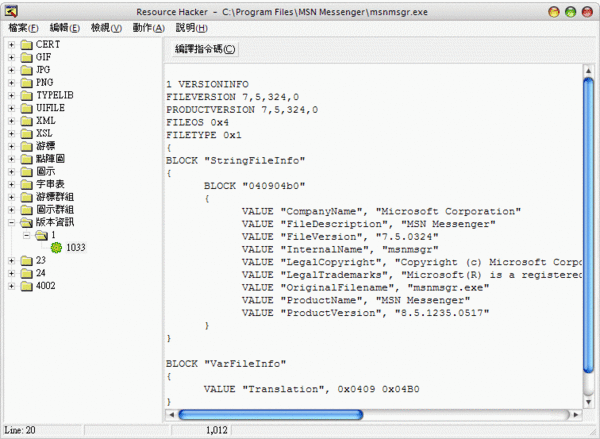
Task: Click the GIF folder icon
Action: tap(26, 57)
